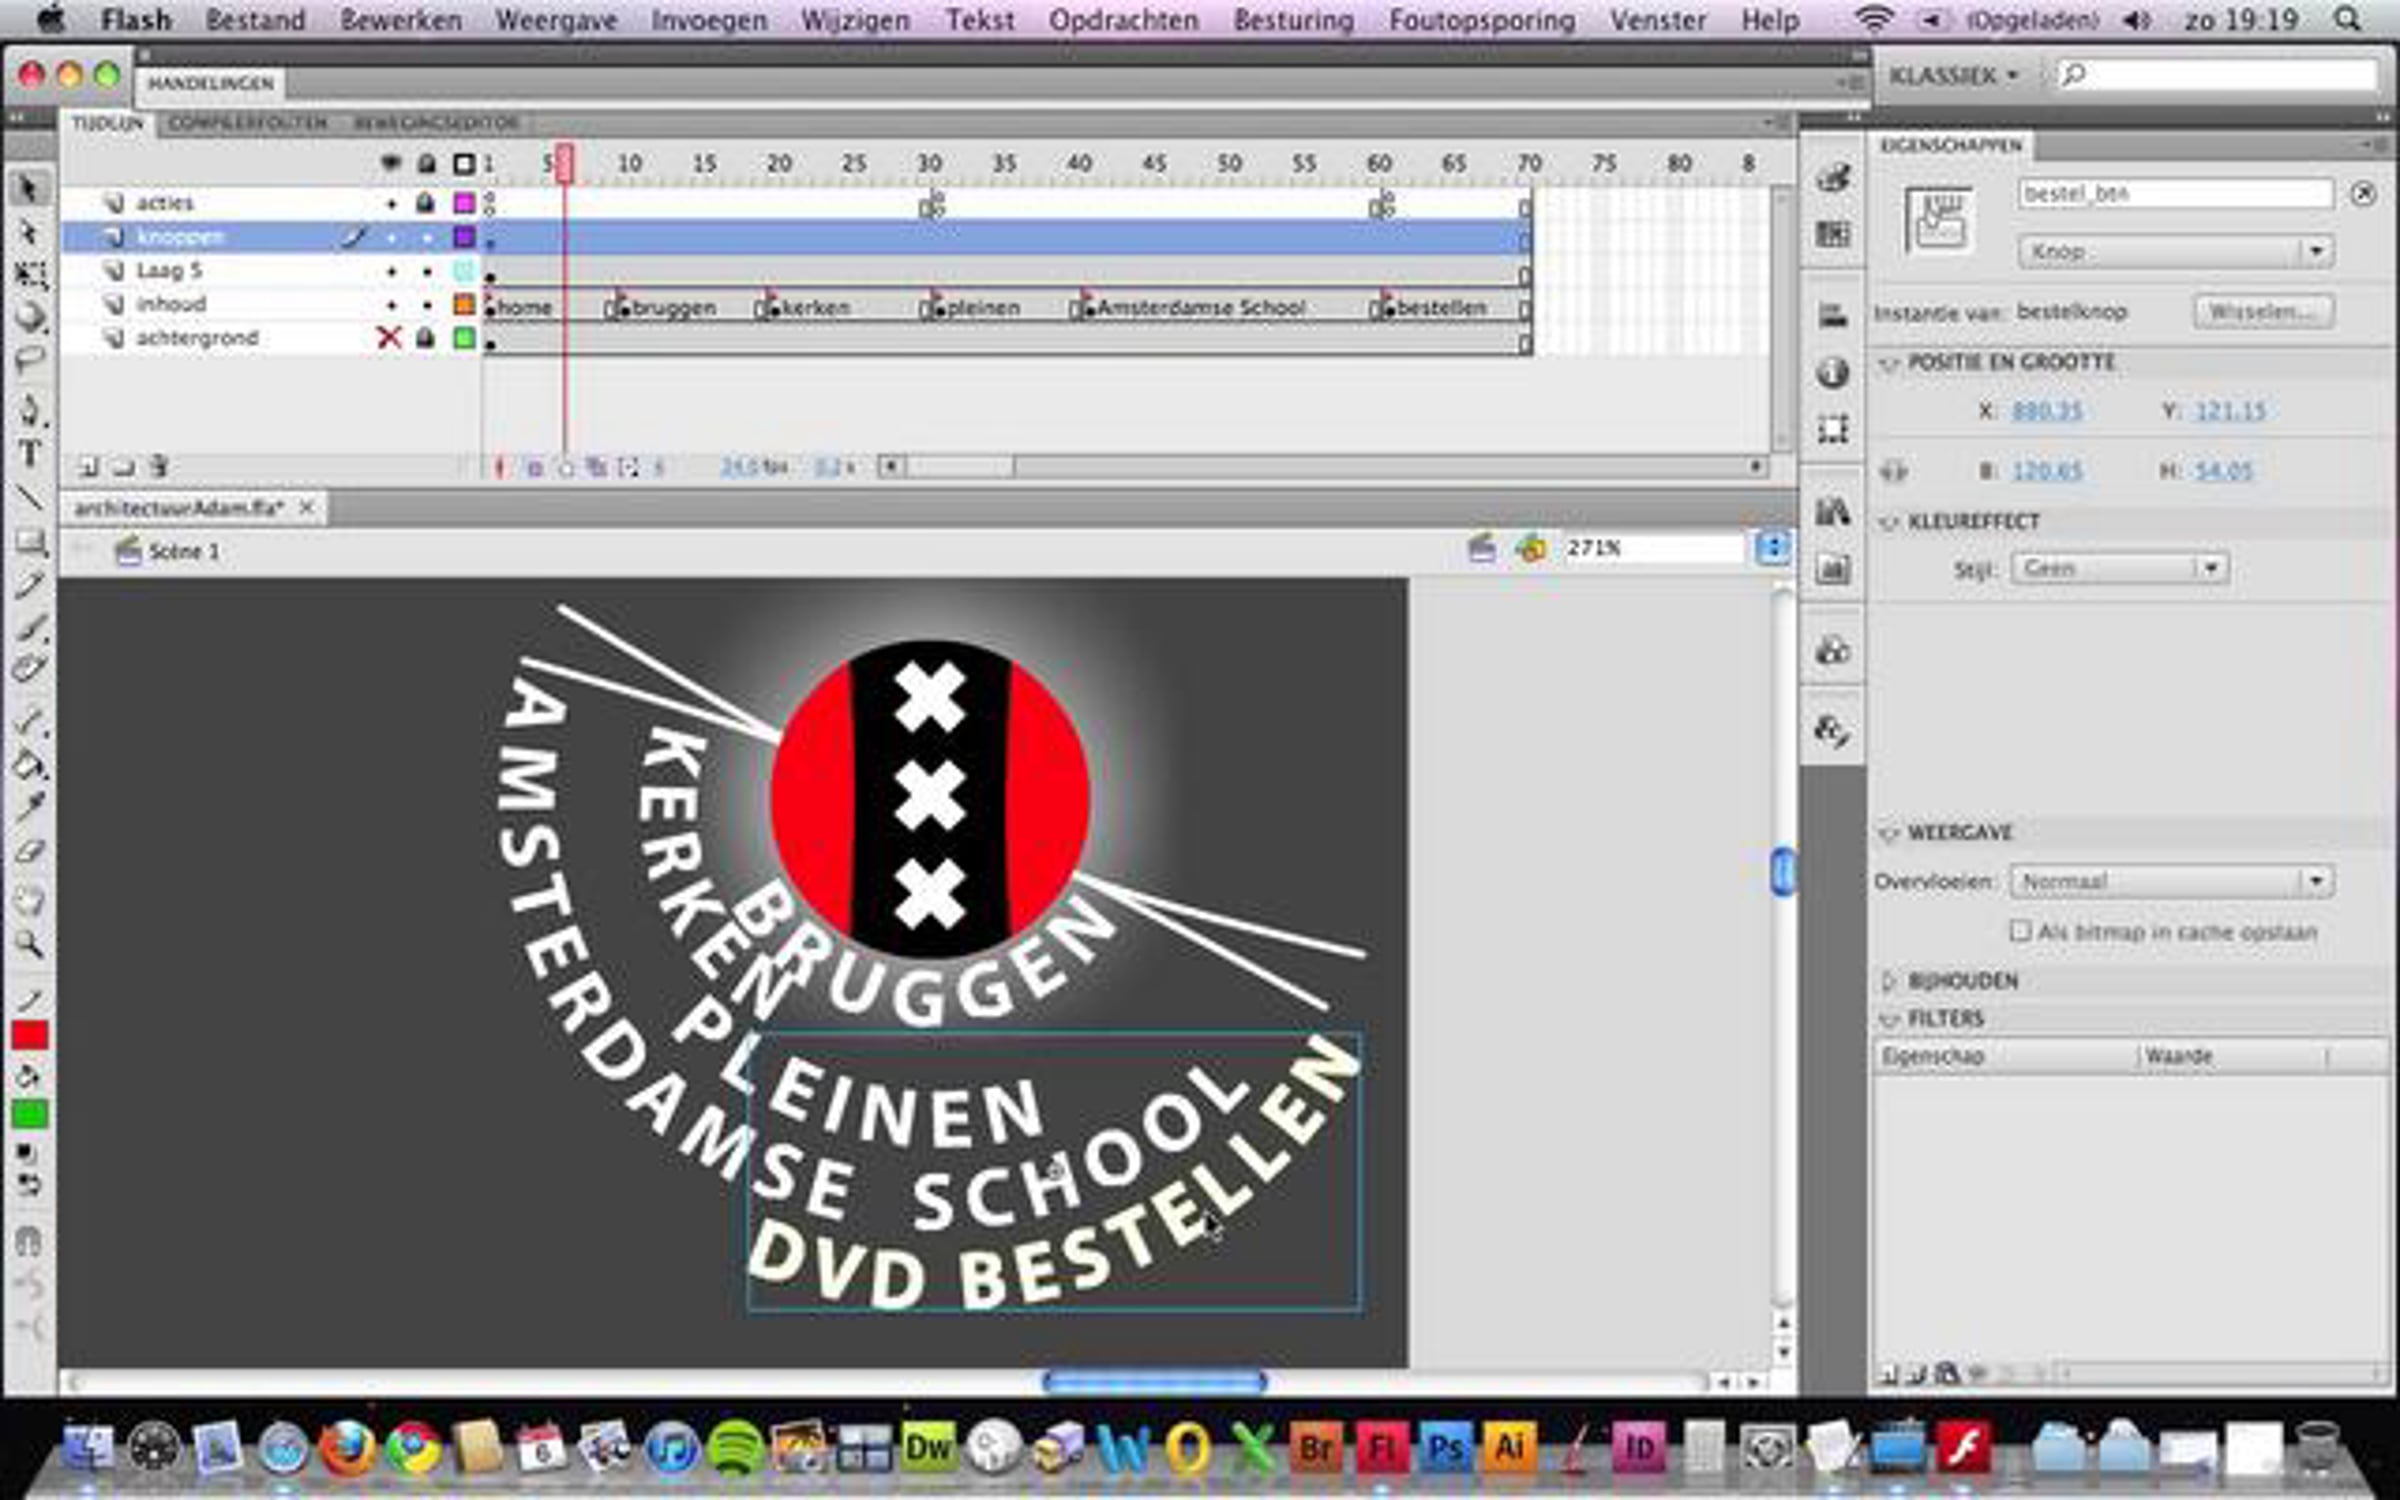This screenshot has width=2400, height=1500.
Task: Click the bestel_btn instance name field
Action: 2174,193
